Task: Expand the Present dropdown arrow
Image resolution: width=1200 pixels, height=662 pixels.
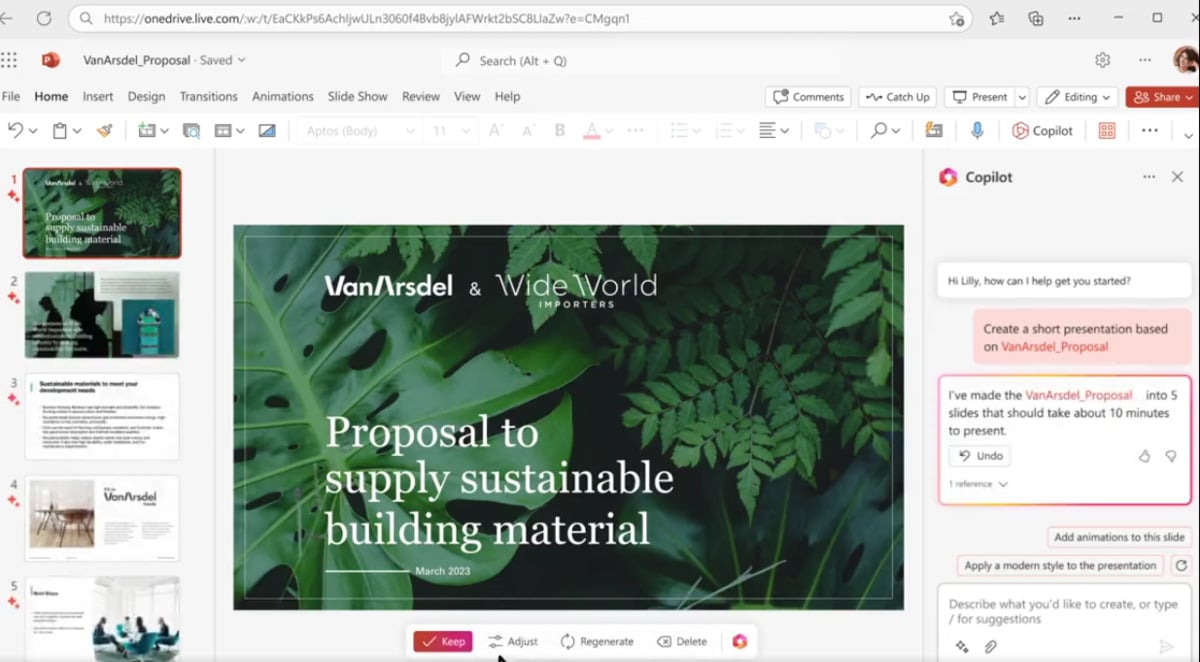Action: coord(1022,97)
